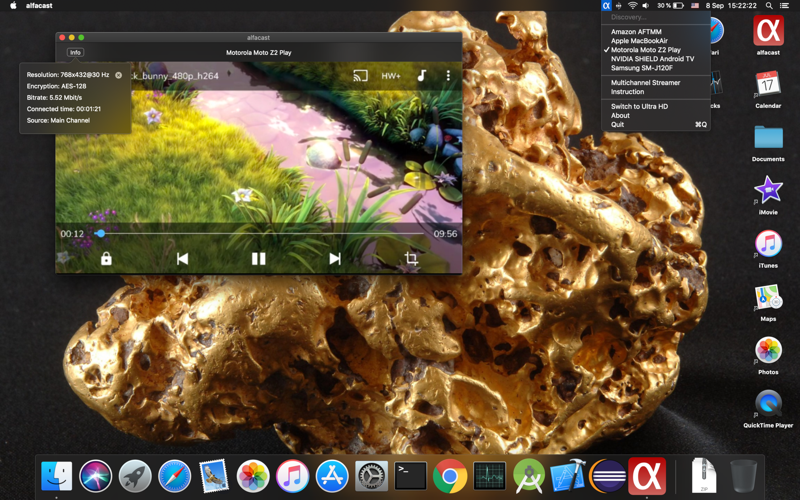Open alfacast desktop shortcut icon
800x500 pixels.
[768, 33]
